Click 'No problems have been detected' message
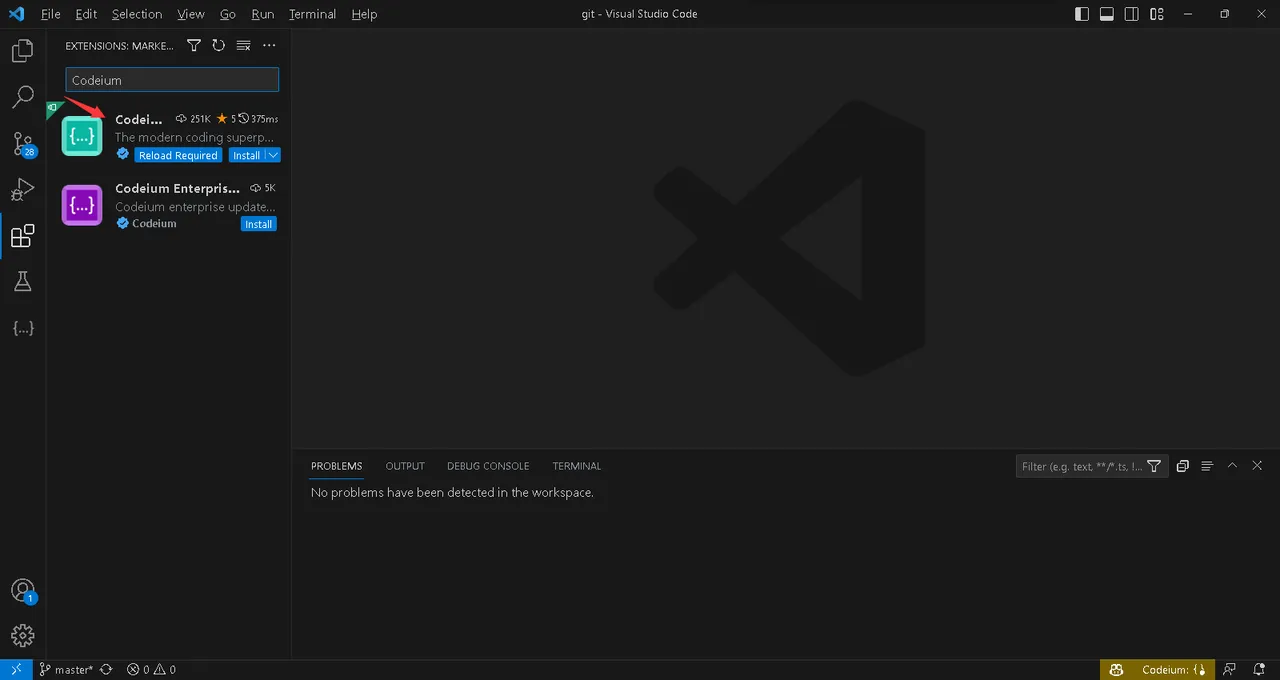Screen dimensions: 1280x680 tap(452, 492)
